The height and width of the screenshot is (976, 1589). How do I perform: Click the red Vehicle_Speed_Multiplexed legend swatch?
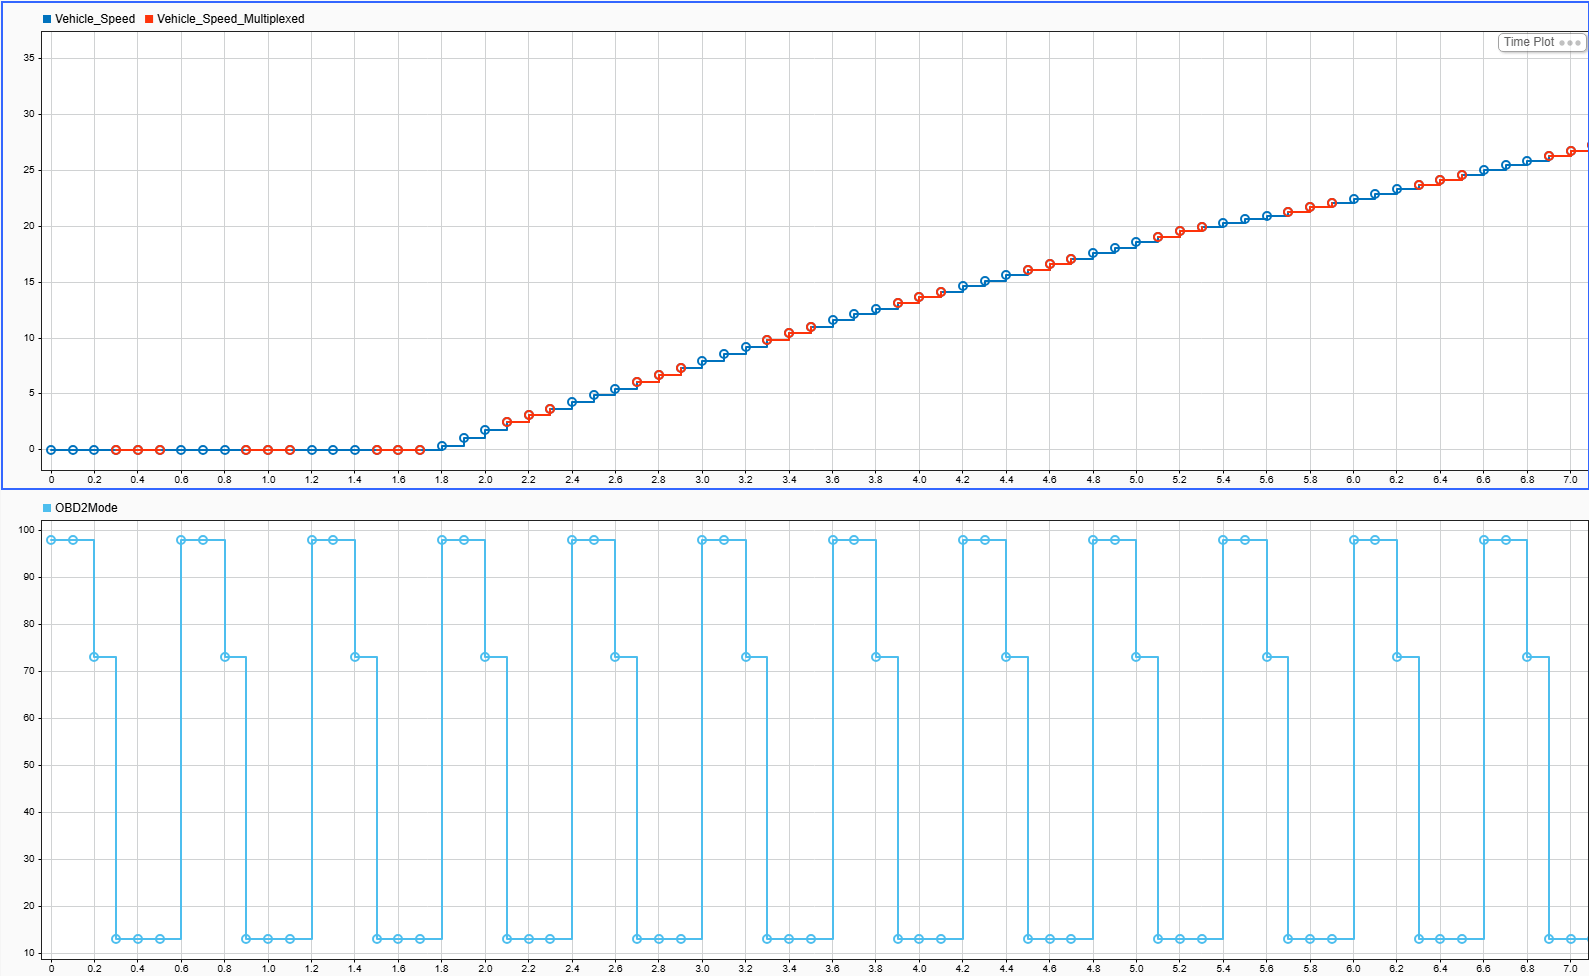(149, 19)
